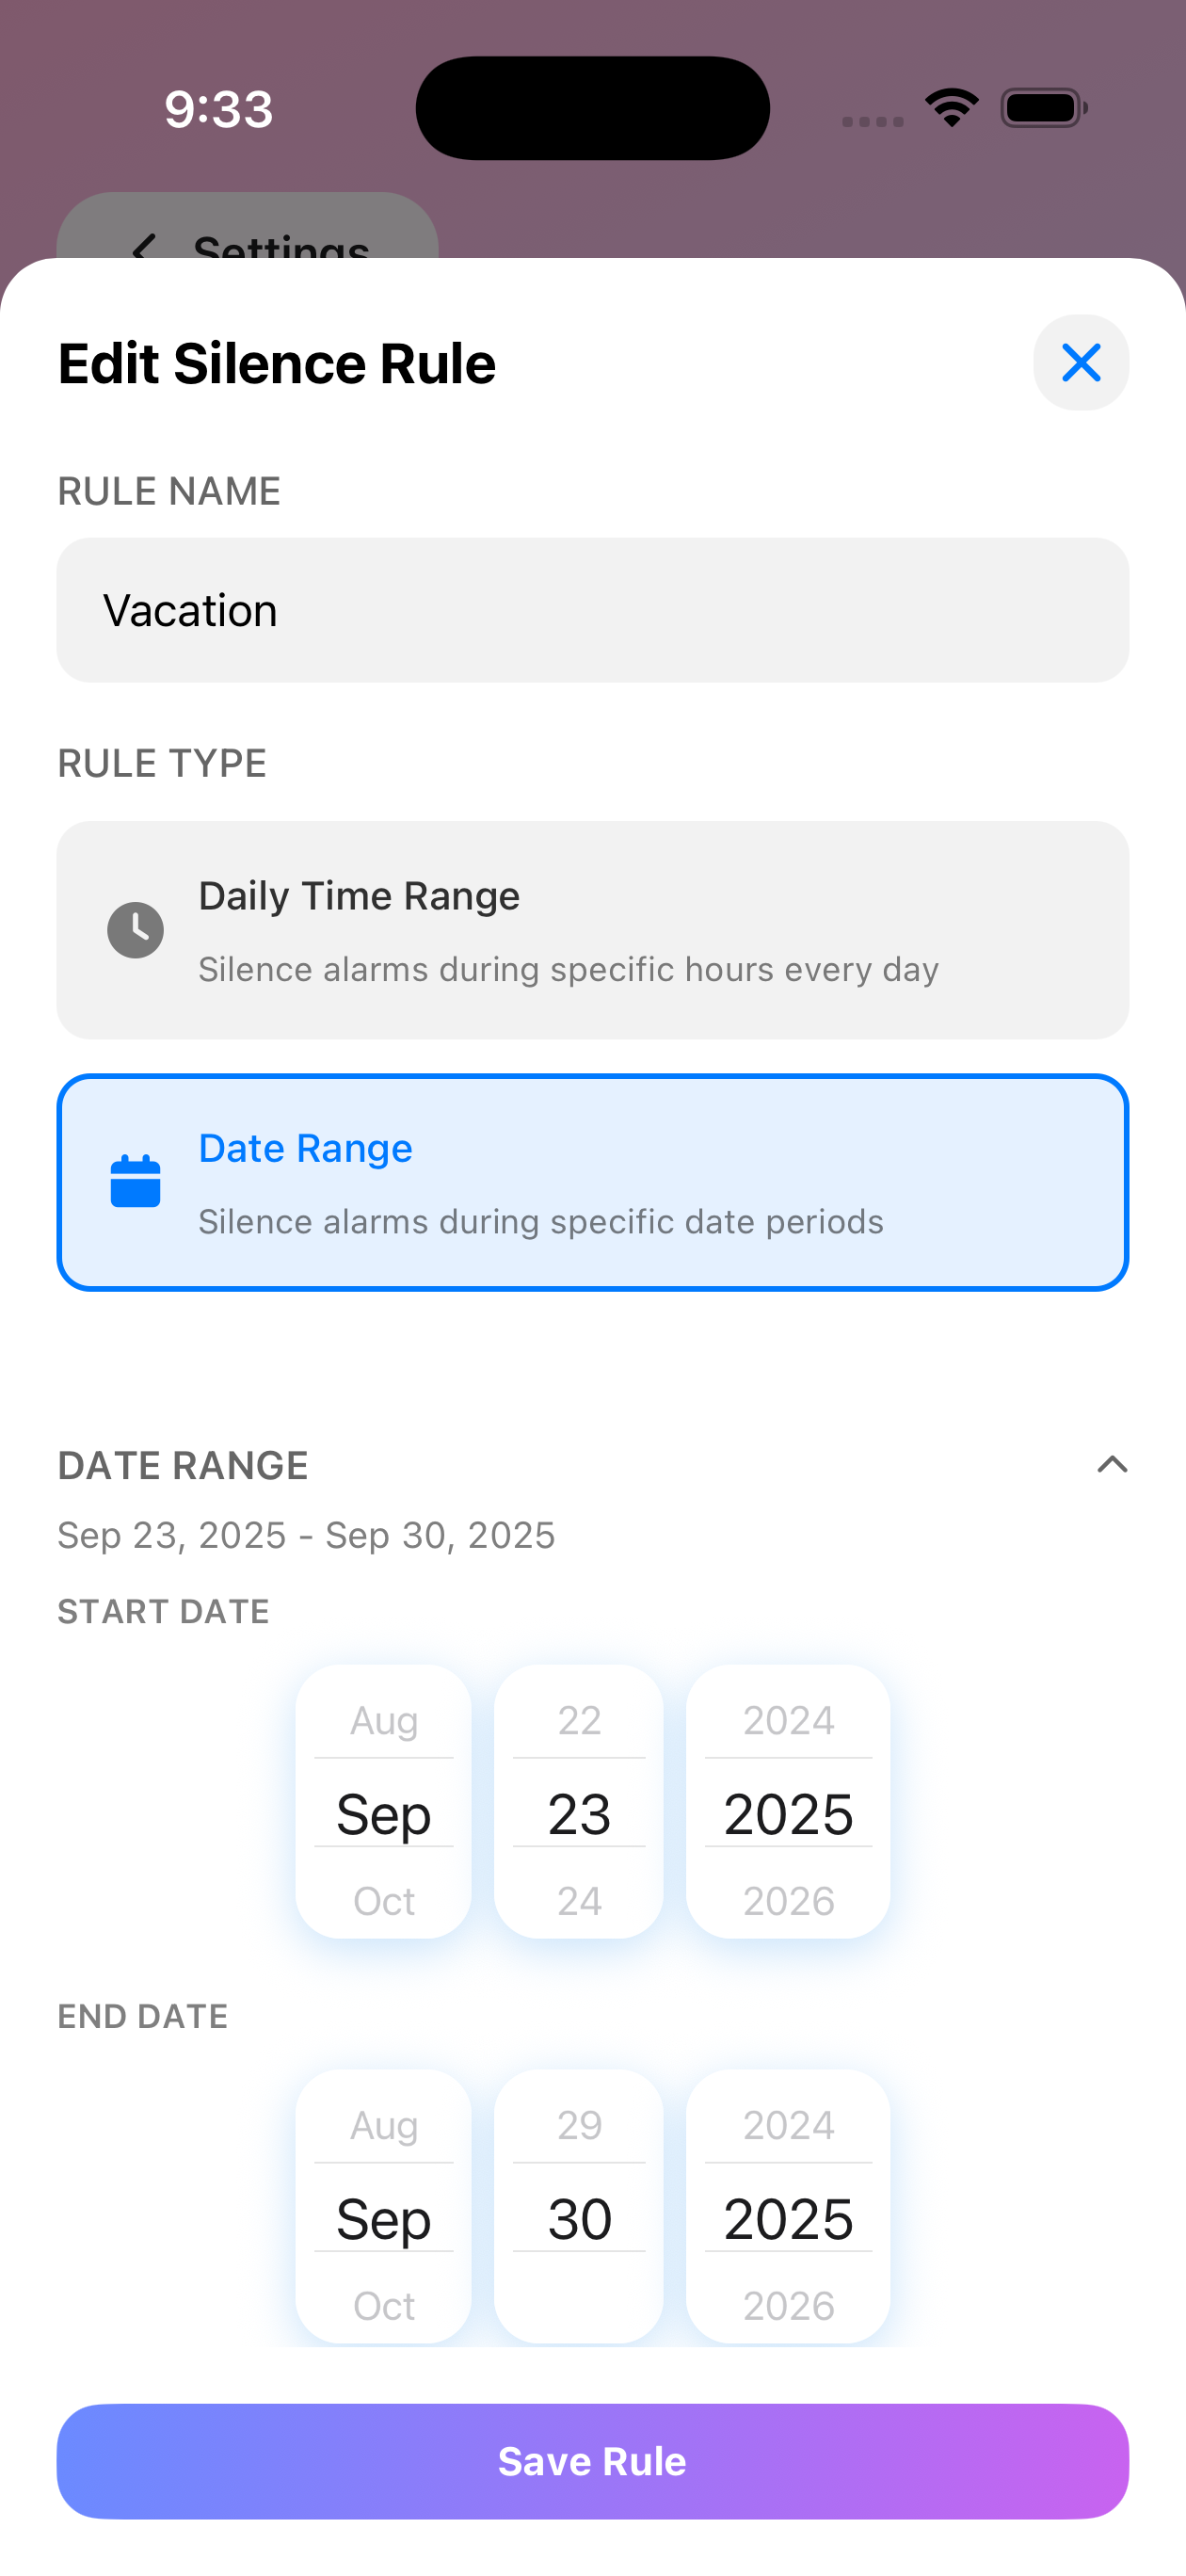This screenshot has height=2576, width=1186.
Task: Tap the battery status icon
Action: tap(1044, 108)
